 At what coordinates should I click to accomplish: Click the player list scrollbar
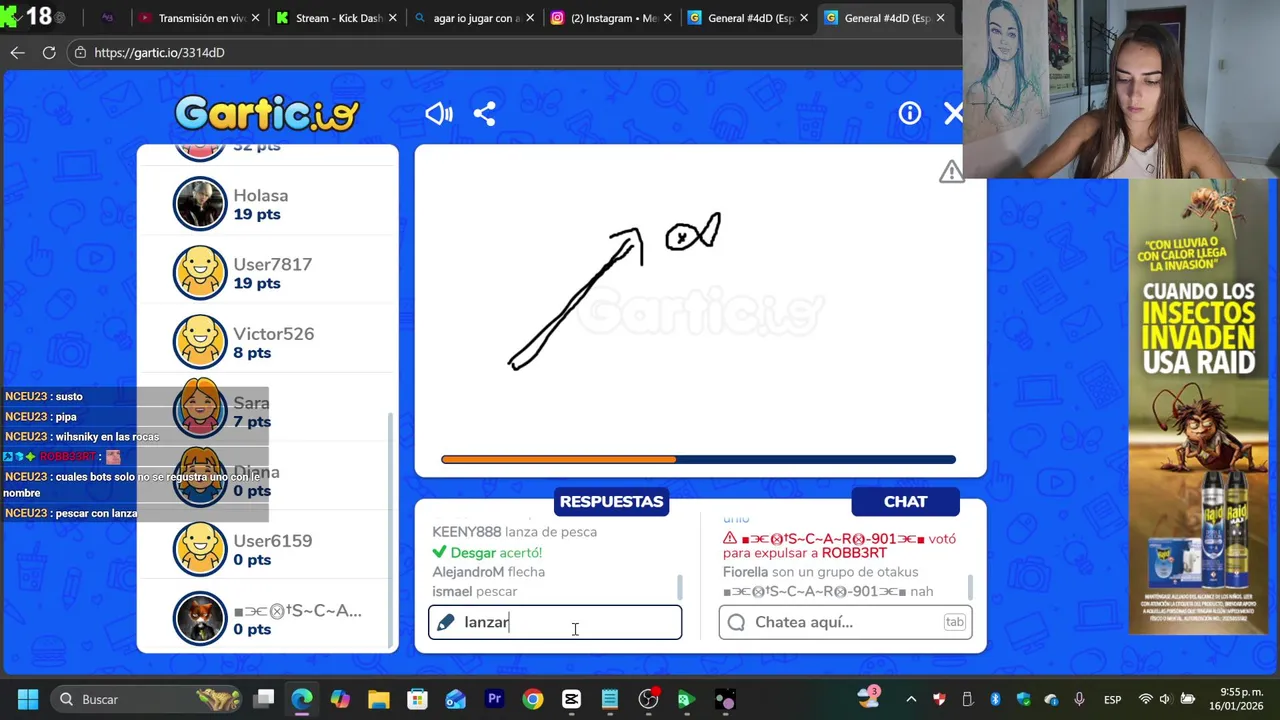coord(390,530)
